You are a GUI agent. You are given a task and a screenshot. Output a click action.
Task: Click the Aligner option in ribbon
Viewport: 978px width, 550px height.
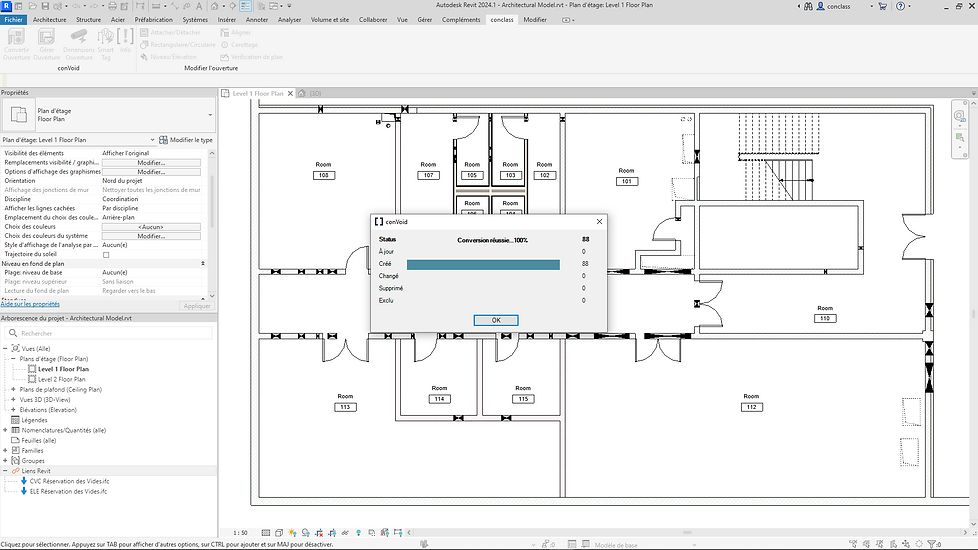(235, 32)
